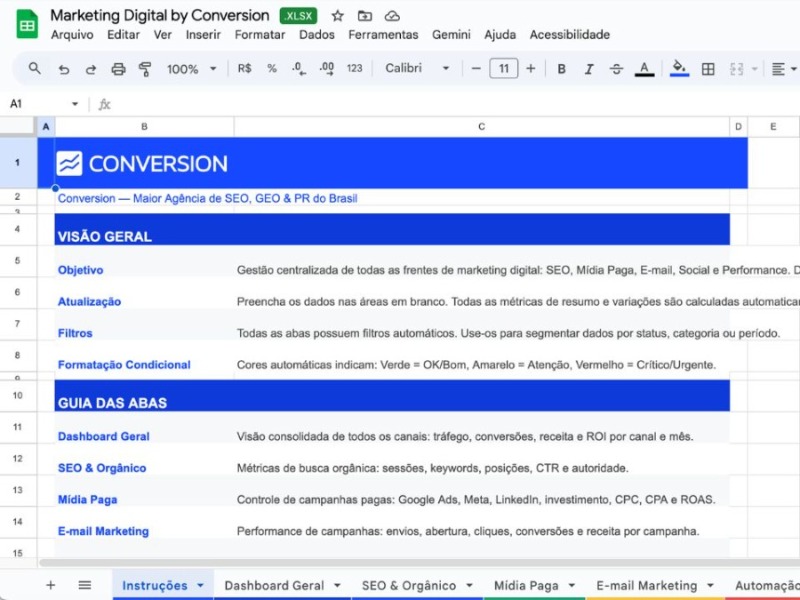The image size is (800, 600).
Task: Star the spreadsheet
Action: tap(336, 16)
